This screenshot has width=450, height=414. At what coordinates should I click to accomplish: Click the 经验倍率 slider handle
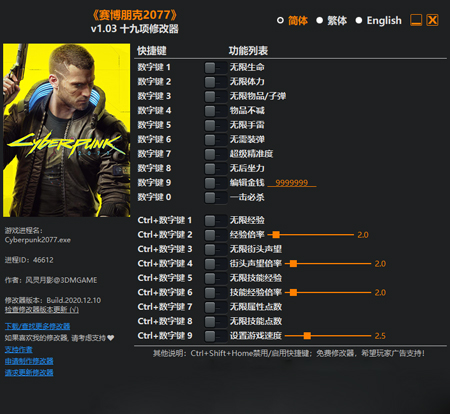(x=276, y=235)
